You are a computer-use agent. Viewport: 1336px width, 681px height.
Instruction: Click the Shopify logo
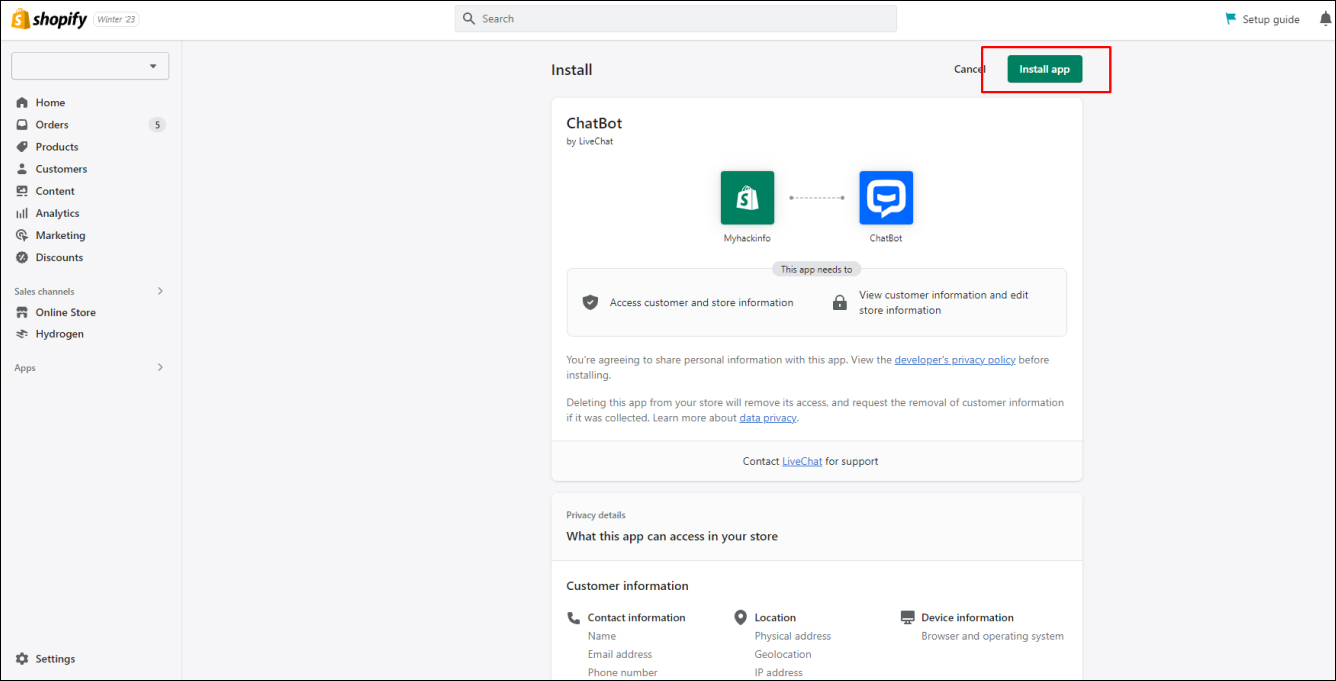click(49, 19)
